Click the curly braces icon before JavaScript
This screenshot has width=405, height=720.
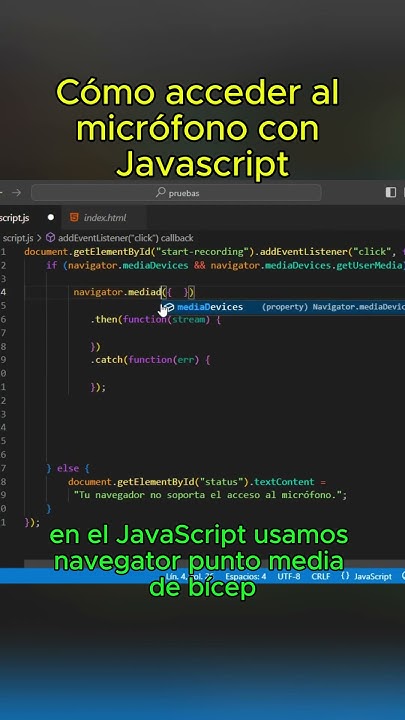pyautogui.click(x=345, y=577)
